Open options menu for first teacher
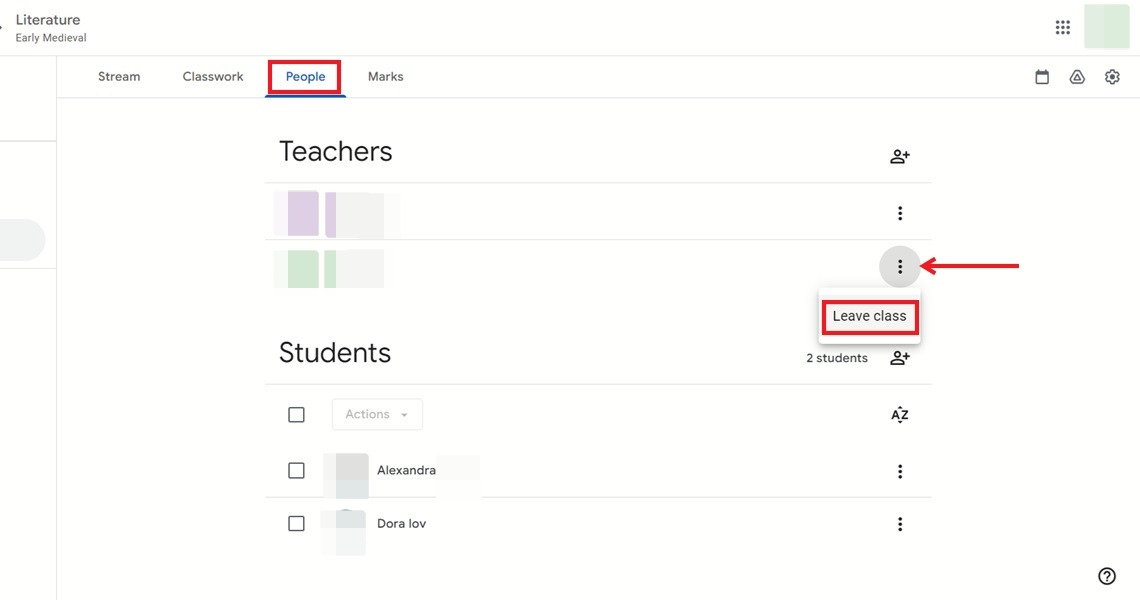 click(899, 212)
